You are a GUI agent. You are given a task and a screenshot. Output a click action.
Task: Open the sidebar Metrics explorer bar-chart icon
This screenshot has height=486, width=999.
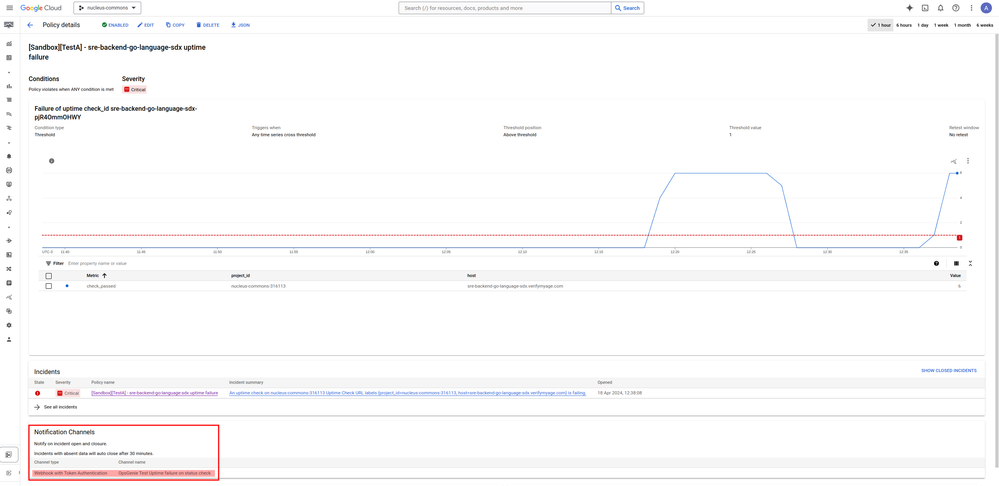(x=9, y=85)
